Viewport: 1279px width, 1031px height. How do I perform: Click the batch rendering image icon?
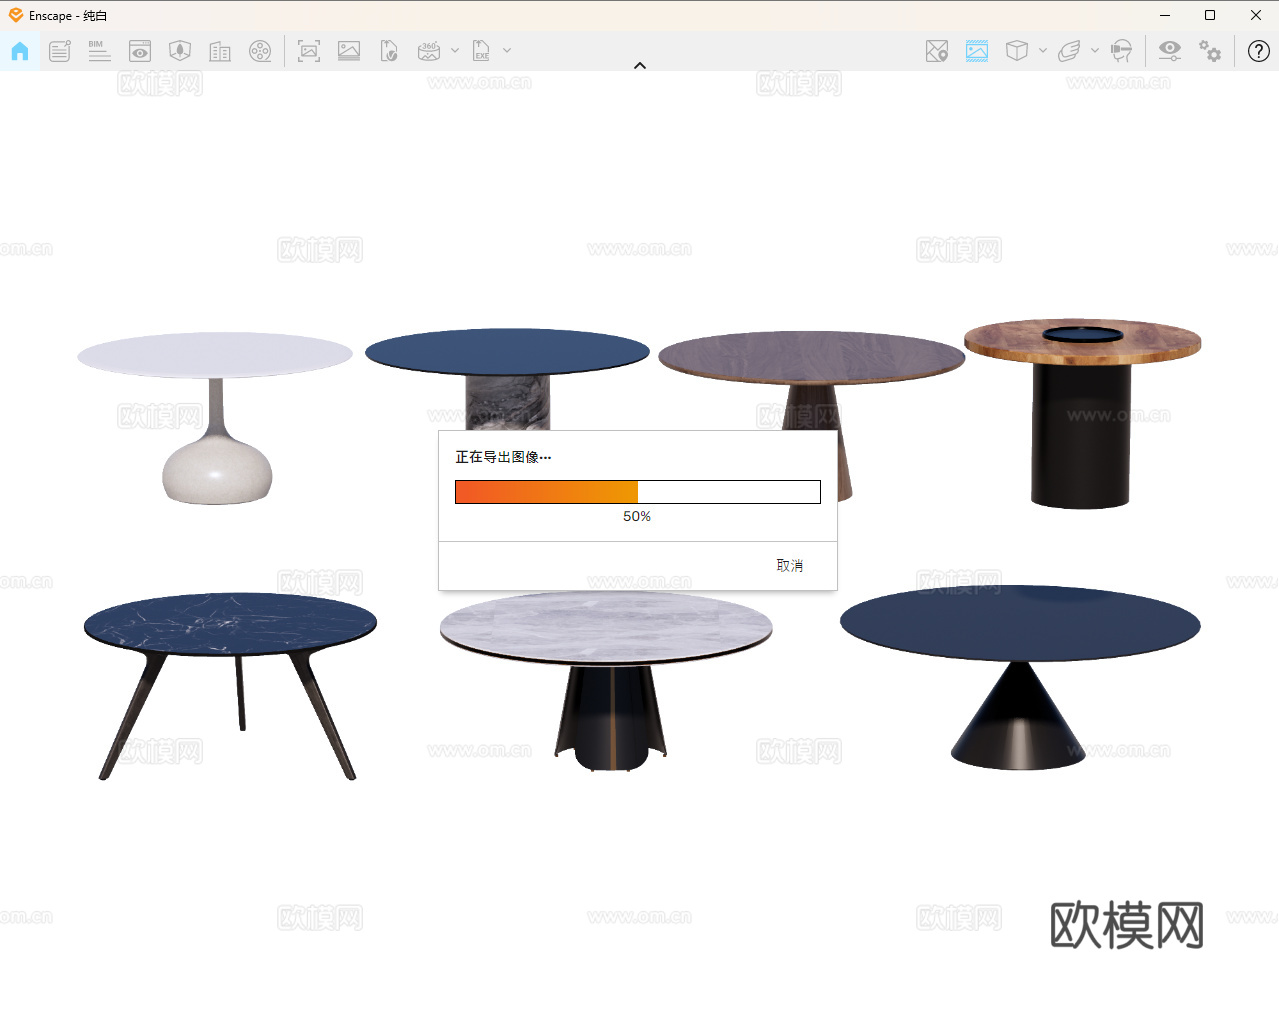click(349, 51)
